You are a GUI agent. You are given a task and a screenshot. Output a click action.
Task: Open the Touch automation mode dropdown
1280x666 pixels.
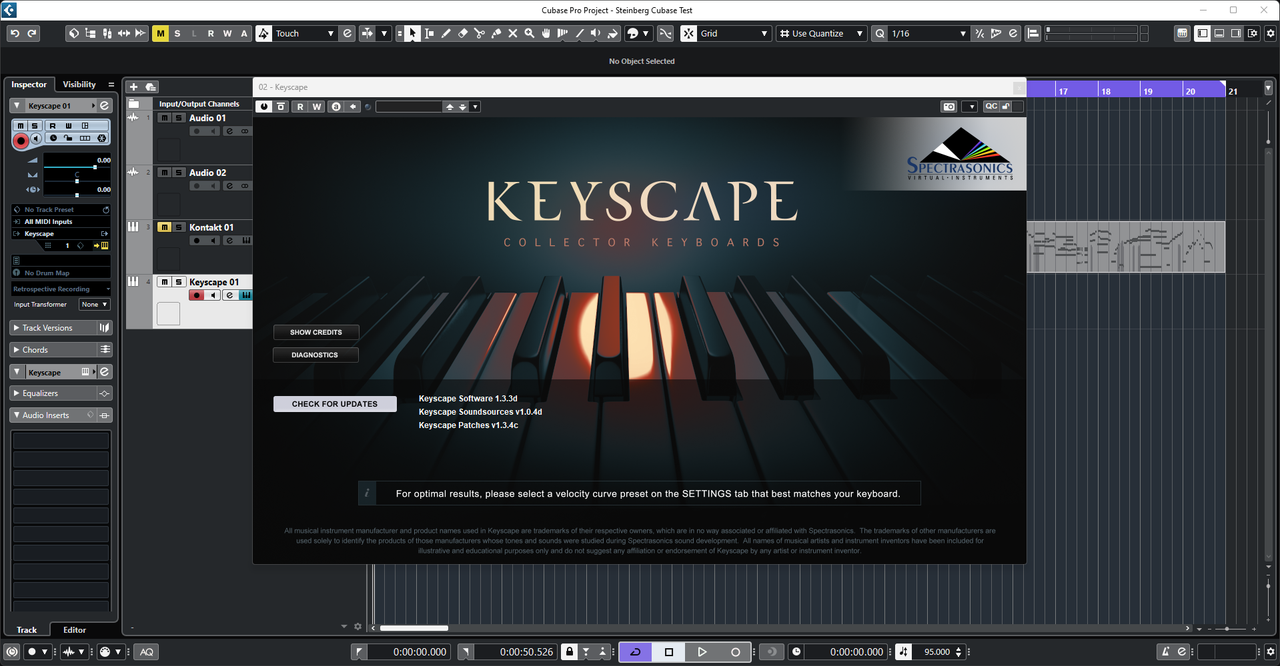coord(305,33)
